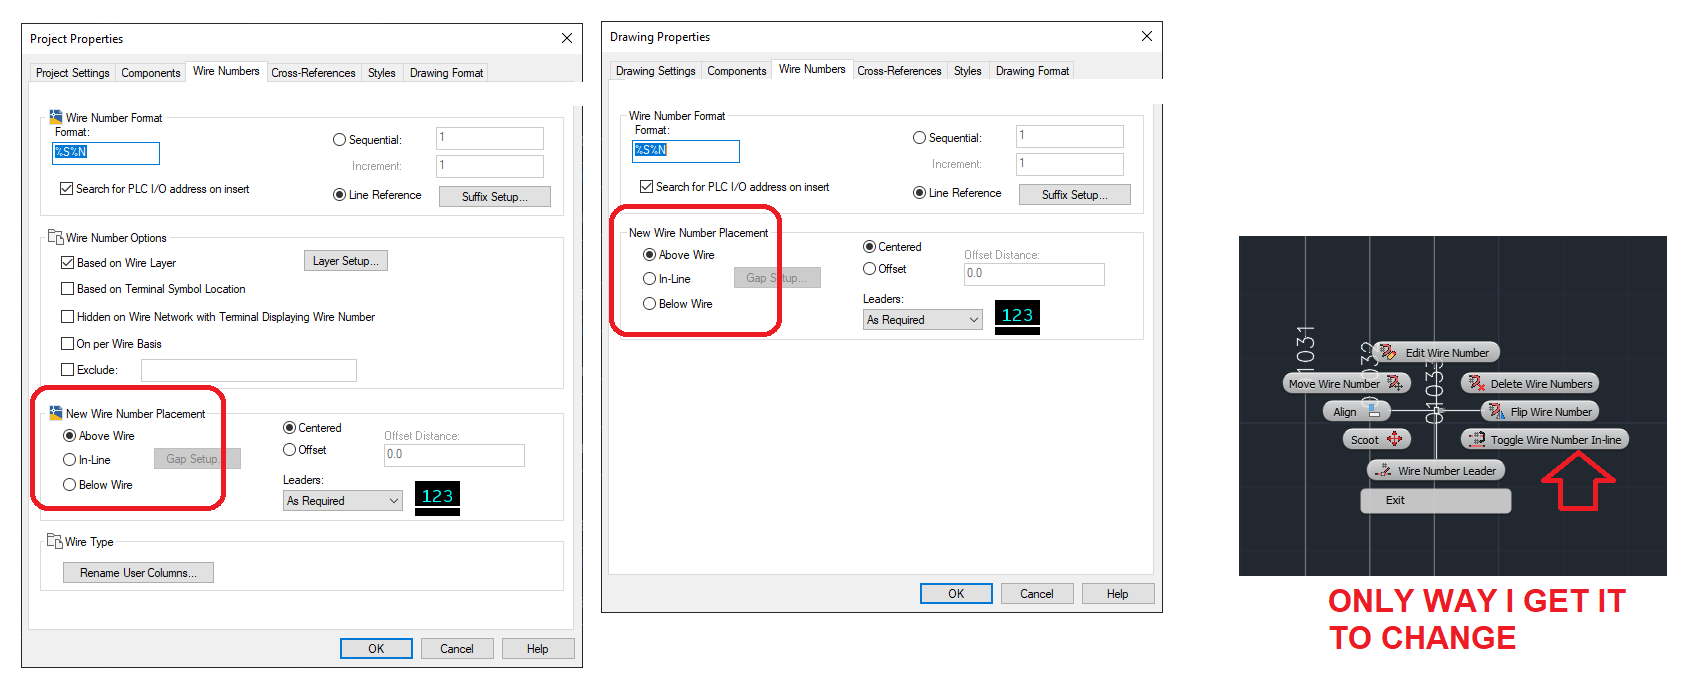The width and height of the screenshot is (1687, 682).
Task: Switch to Project Settings tab
Action: pos(72,73)
